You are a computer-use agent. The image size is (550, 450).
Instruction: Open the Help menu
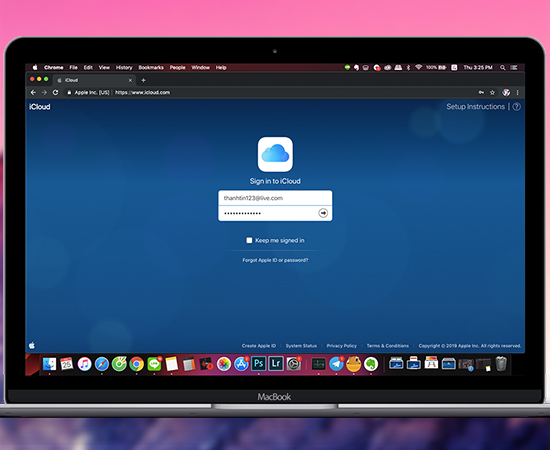point(221,67)
